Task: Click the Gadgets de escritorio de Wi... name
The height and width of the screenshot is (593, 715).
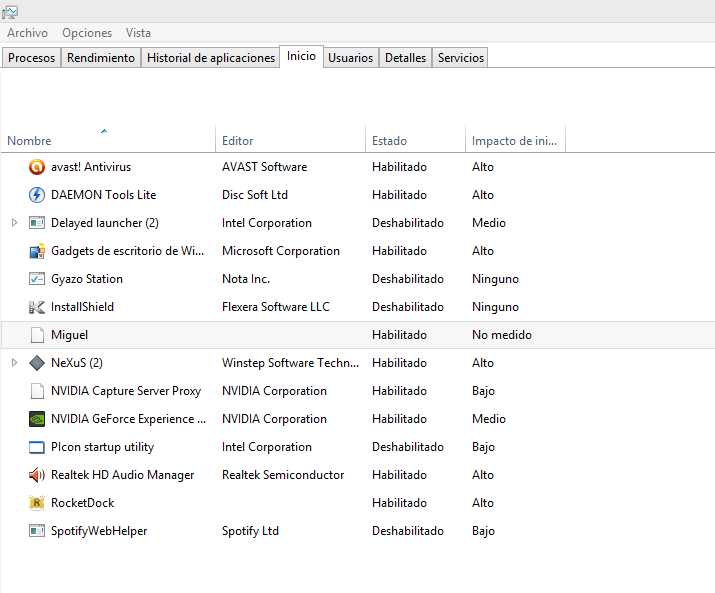Action: pos(127,251)
